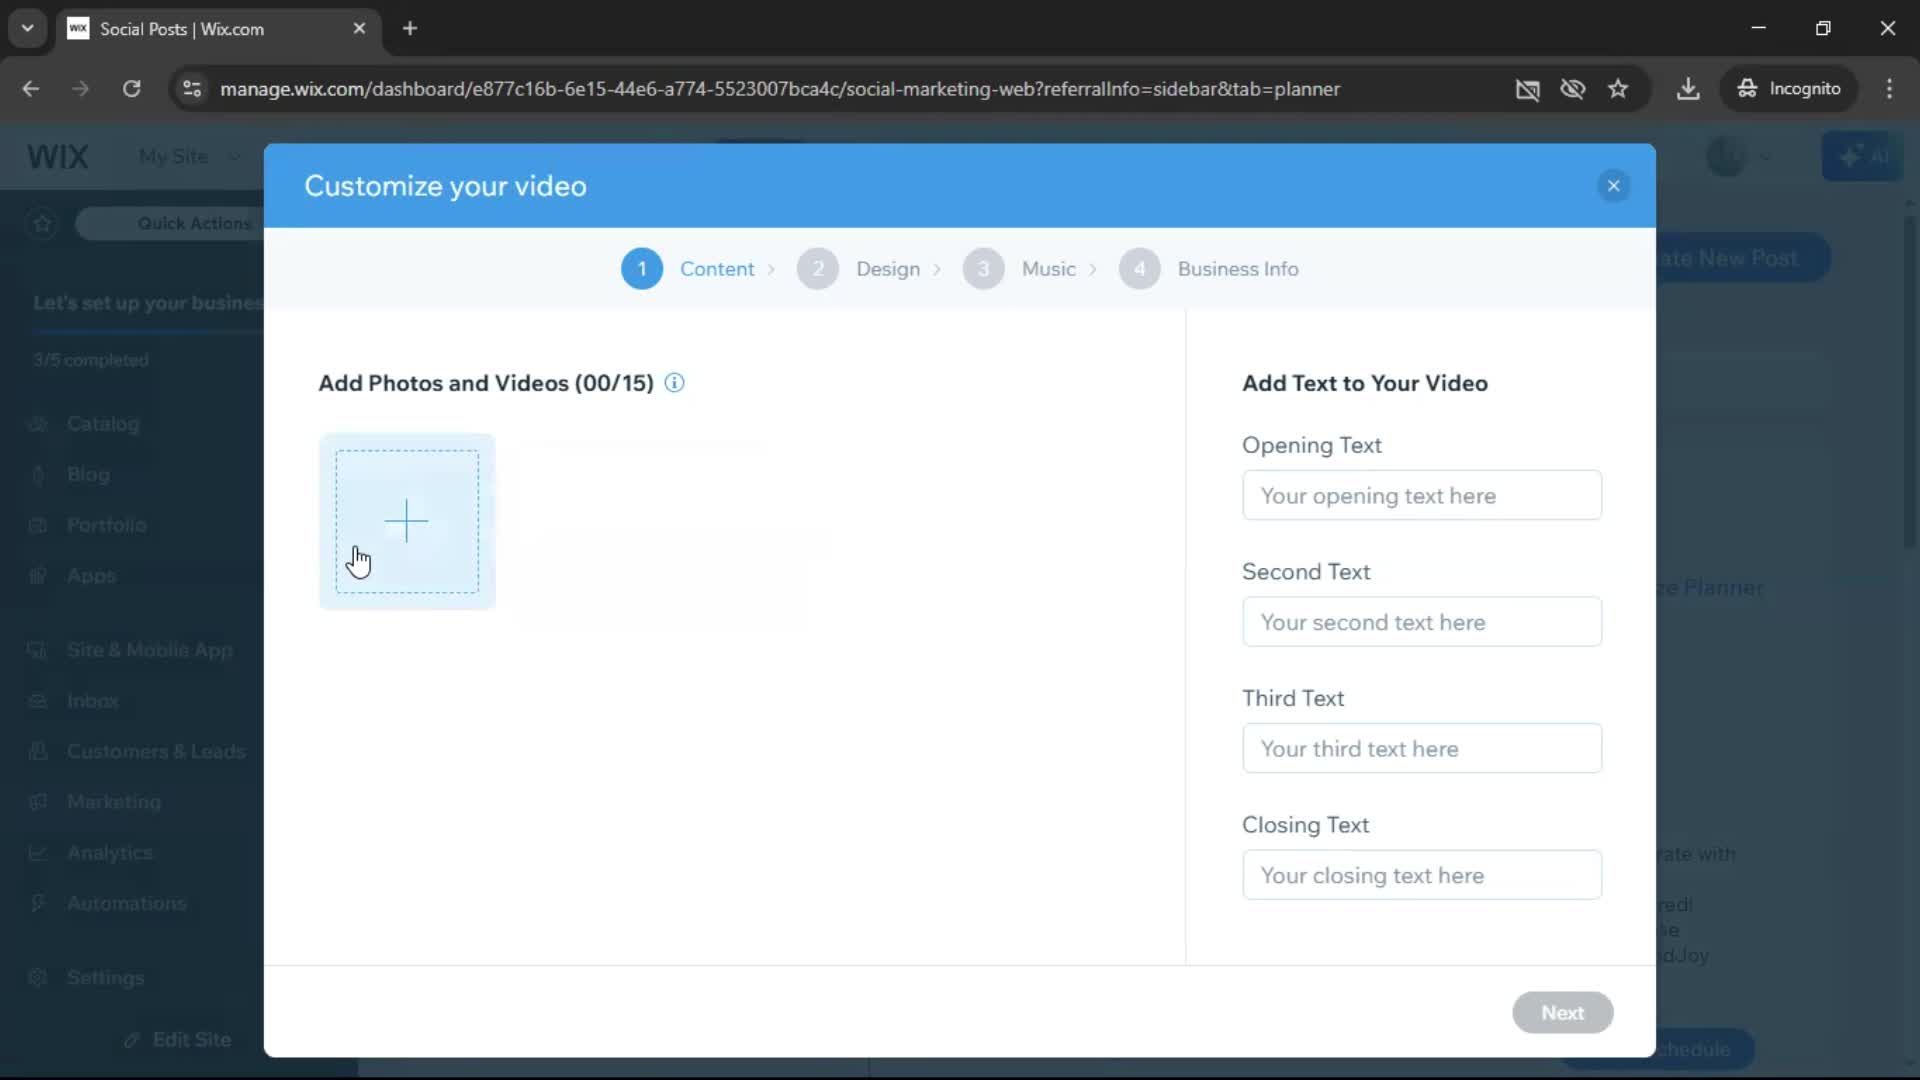Image resolution: width=1920 pixels, height=1080 pixels.
Task: Open Customers & Leads in sidebar
Action: click(155, 751)
